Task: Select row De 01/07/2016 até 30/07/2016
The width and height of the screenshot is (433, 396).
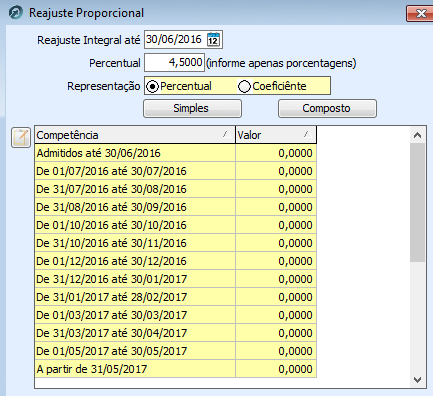Action: click(x=176, y=171)
